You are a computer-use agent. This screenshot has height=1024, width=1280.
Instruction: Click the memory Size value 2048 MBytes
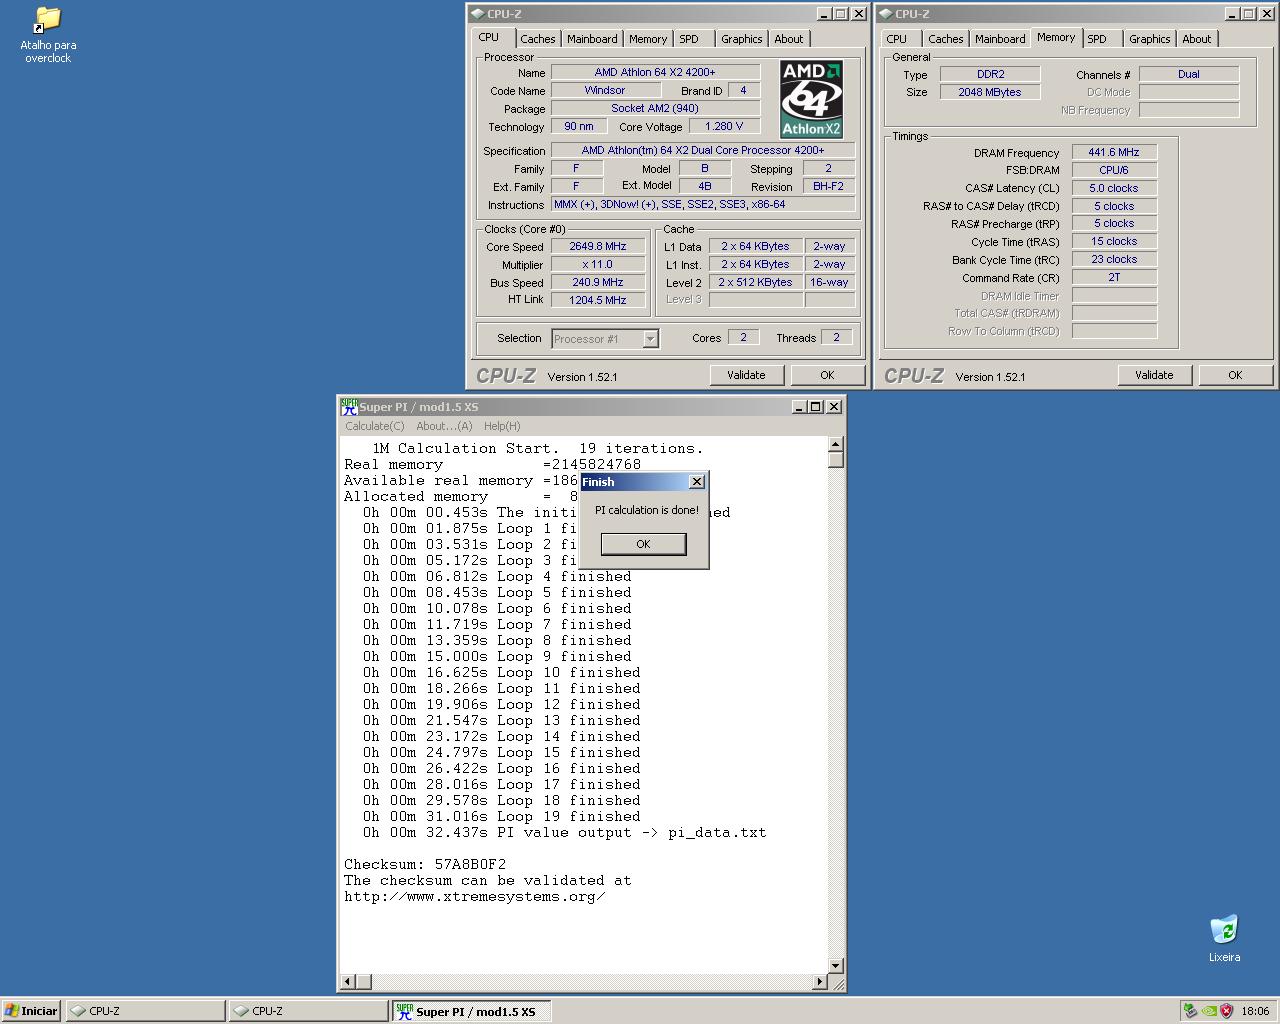tap(990, 92)
